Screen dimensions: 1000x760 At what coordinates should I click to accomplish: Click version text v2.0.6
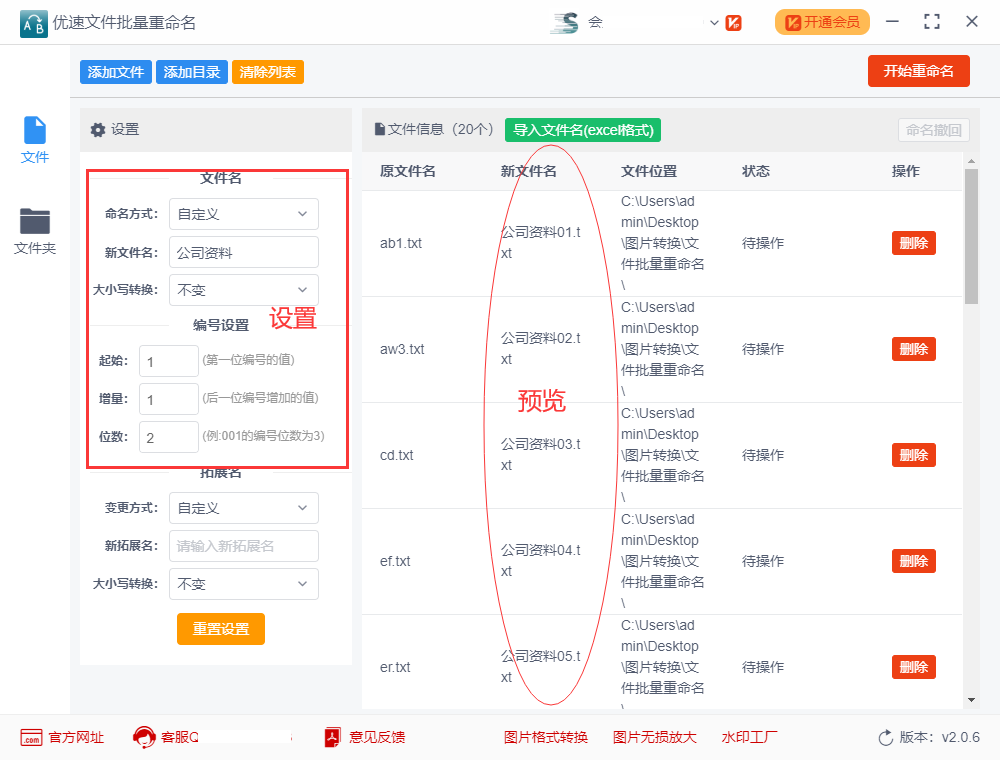click(x=960, y=738)
